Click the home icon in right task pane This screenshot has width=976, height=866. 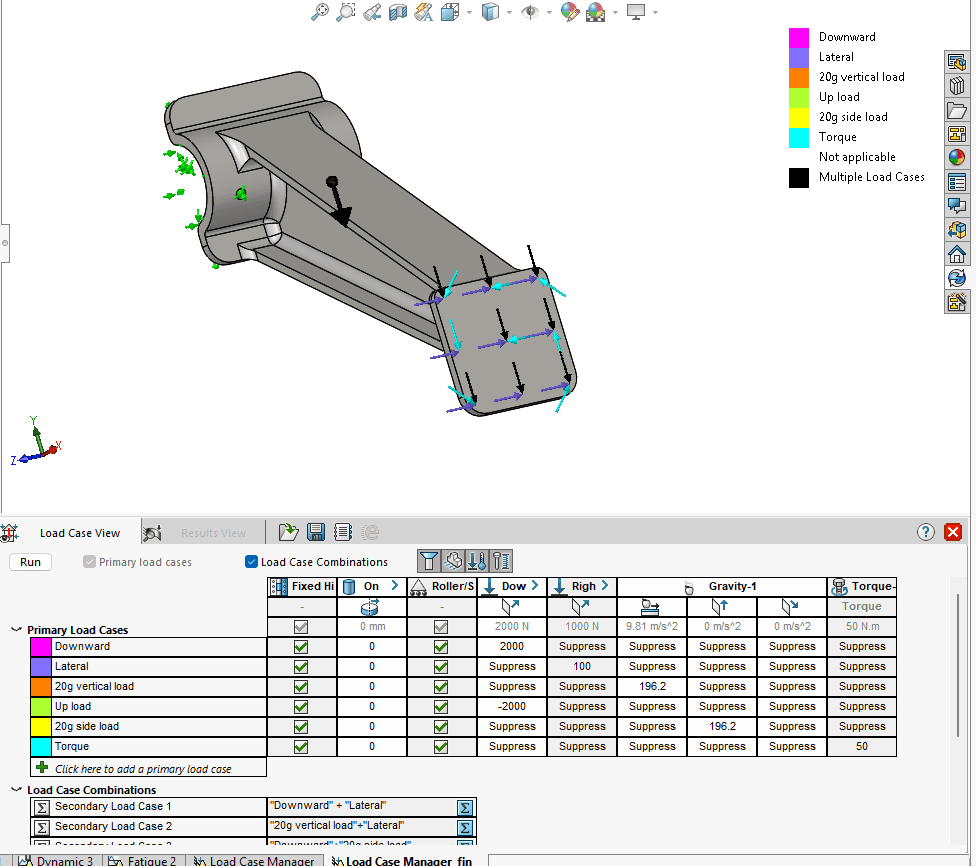pos(957,254)
